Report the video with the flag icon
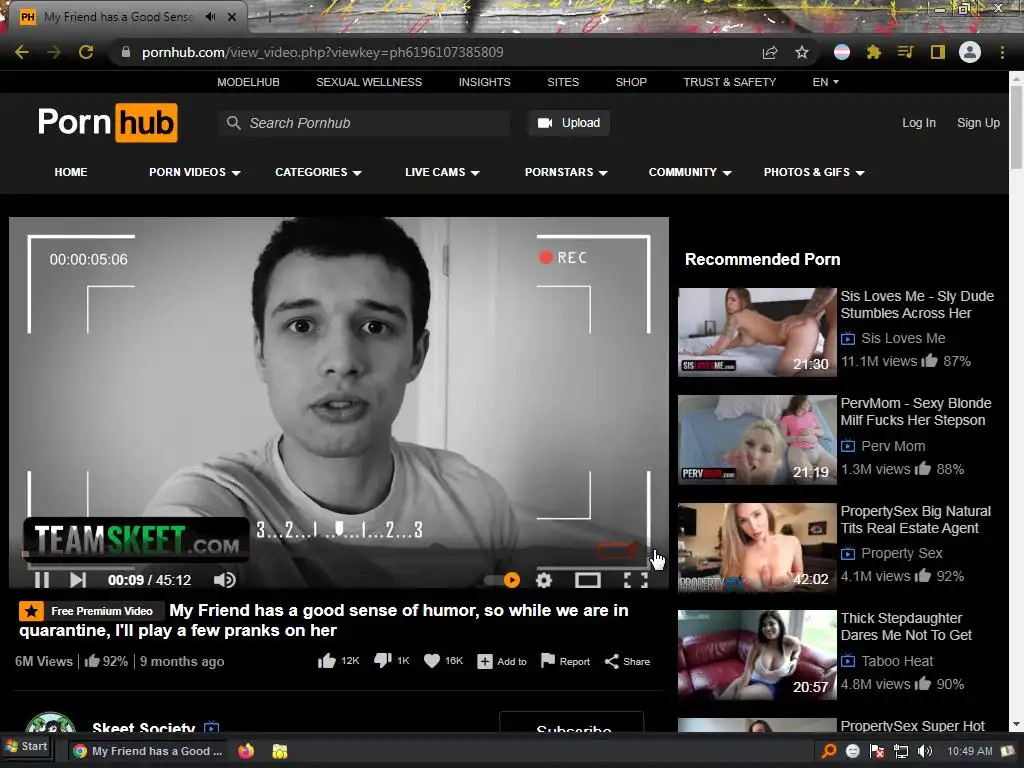 [x=547, y=661]
